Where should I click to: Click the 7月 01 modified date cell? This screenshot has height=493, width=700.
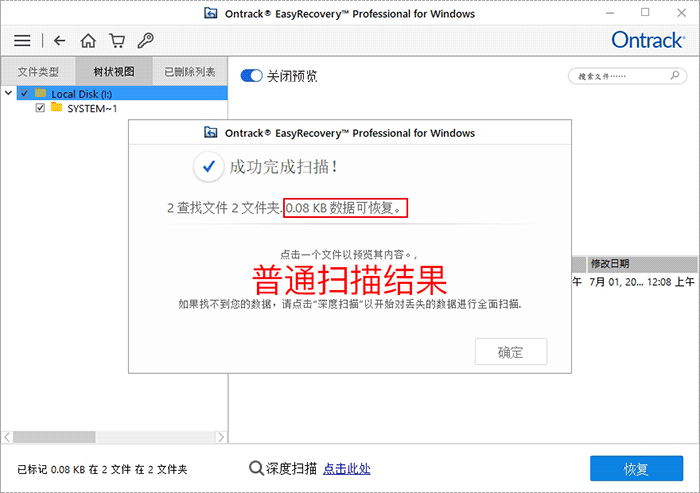click(642, 282)
